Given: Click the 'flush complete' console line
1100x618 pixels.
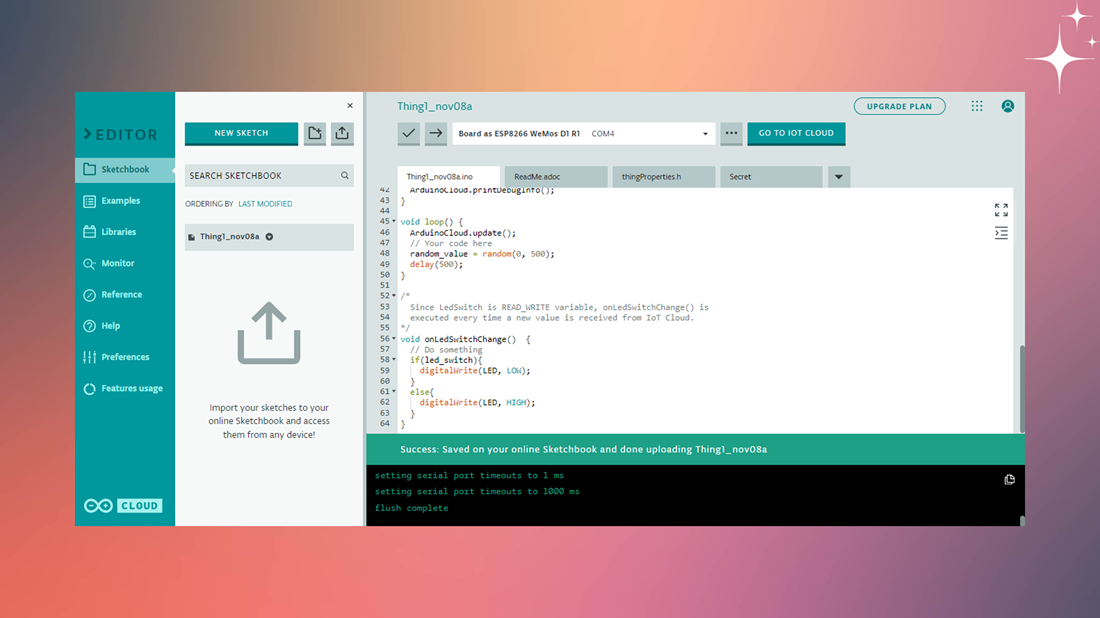Looking at the screenshot, I should click(411, 508).
